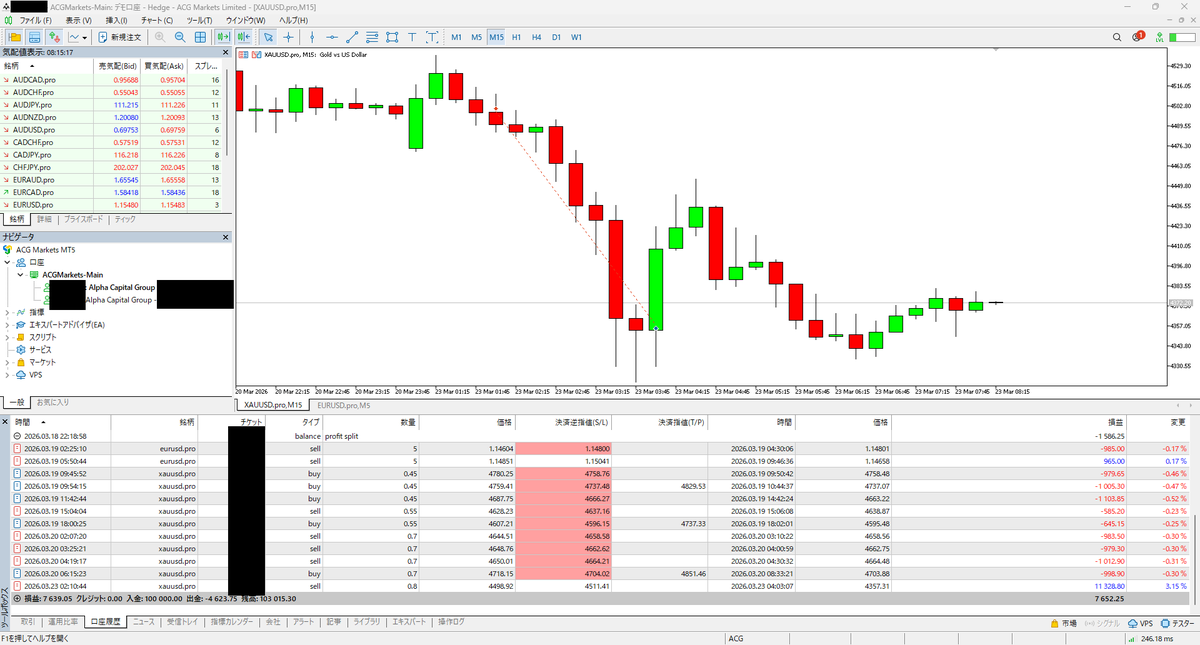Switch chart to M1 timeframe
This screenshot has width=1200, height=645.
456,38
